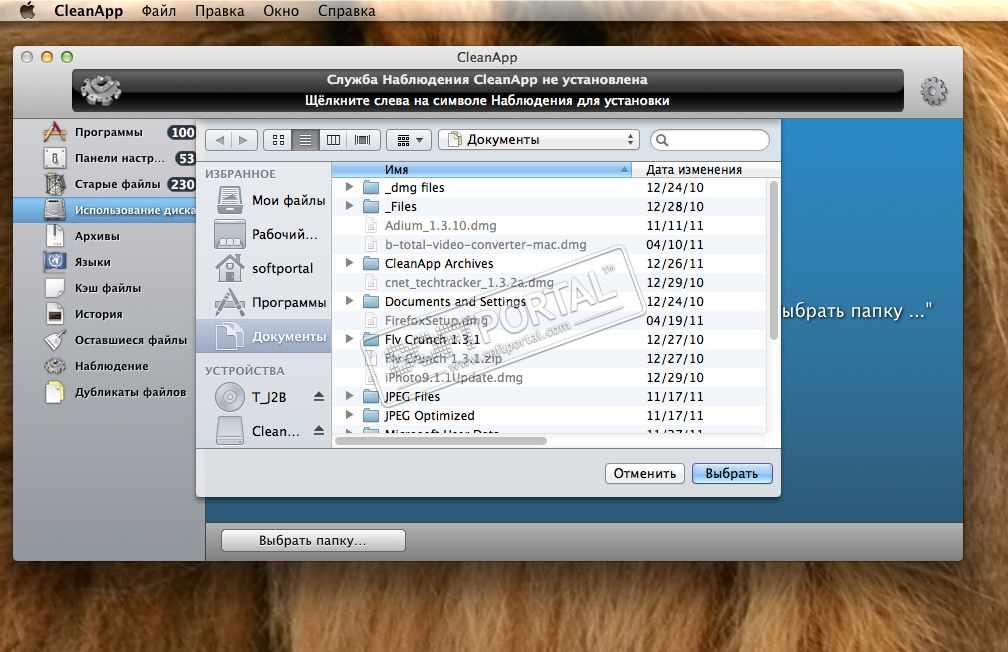Viewport: 1008px width, 652px height.
Task: Switch file dialog to icon view
Action: pyautogui.click(x=278, y=140)
